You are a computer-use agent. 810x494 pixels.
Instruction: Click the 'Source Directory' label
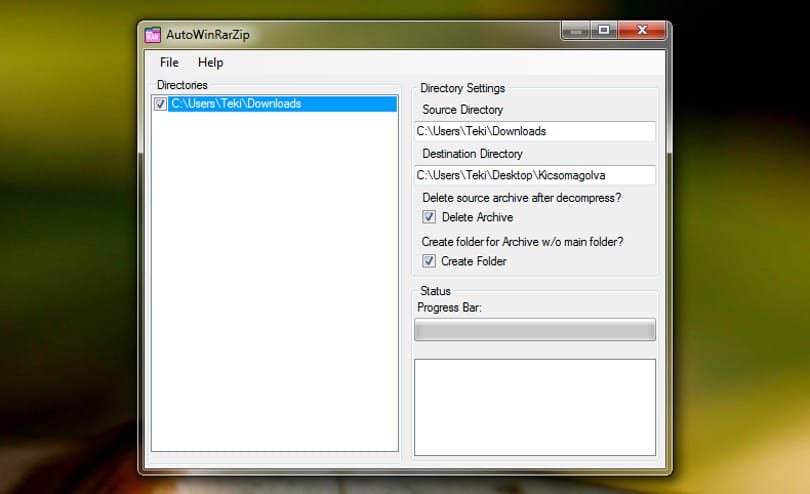[x=462, y=110]
